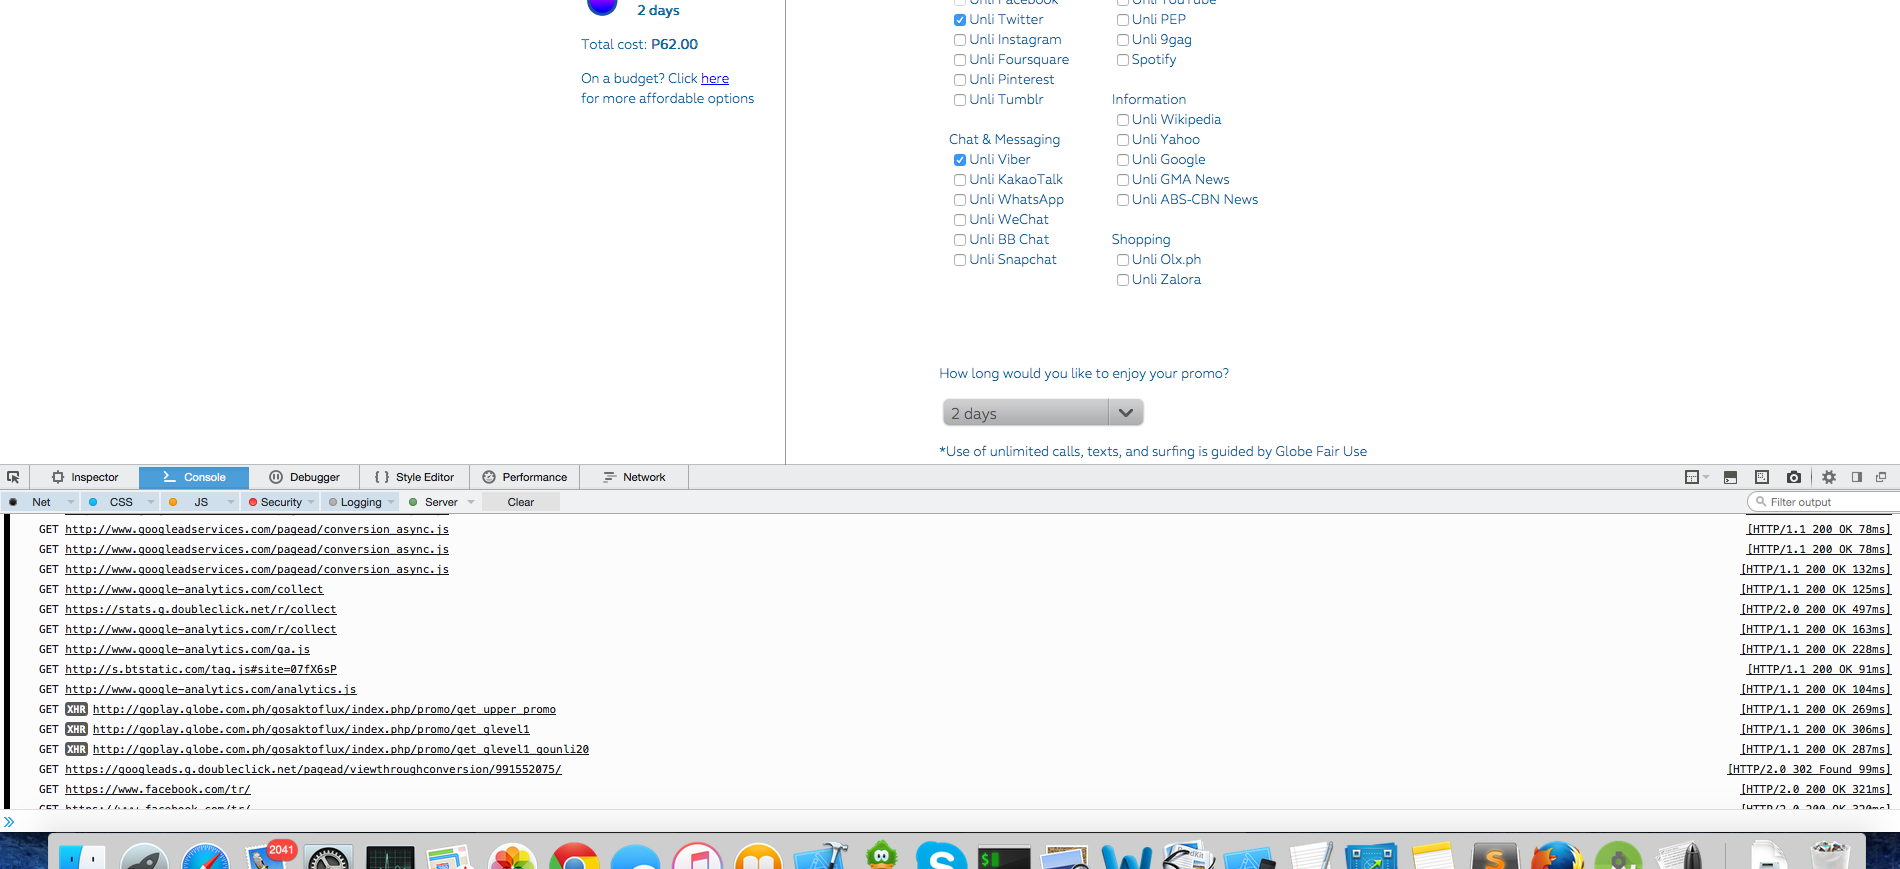Expand the CSS filter dropdown arrow
The image size is (1900, 869).
point(151,502)
